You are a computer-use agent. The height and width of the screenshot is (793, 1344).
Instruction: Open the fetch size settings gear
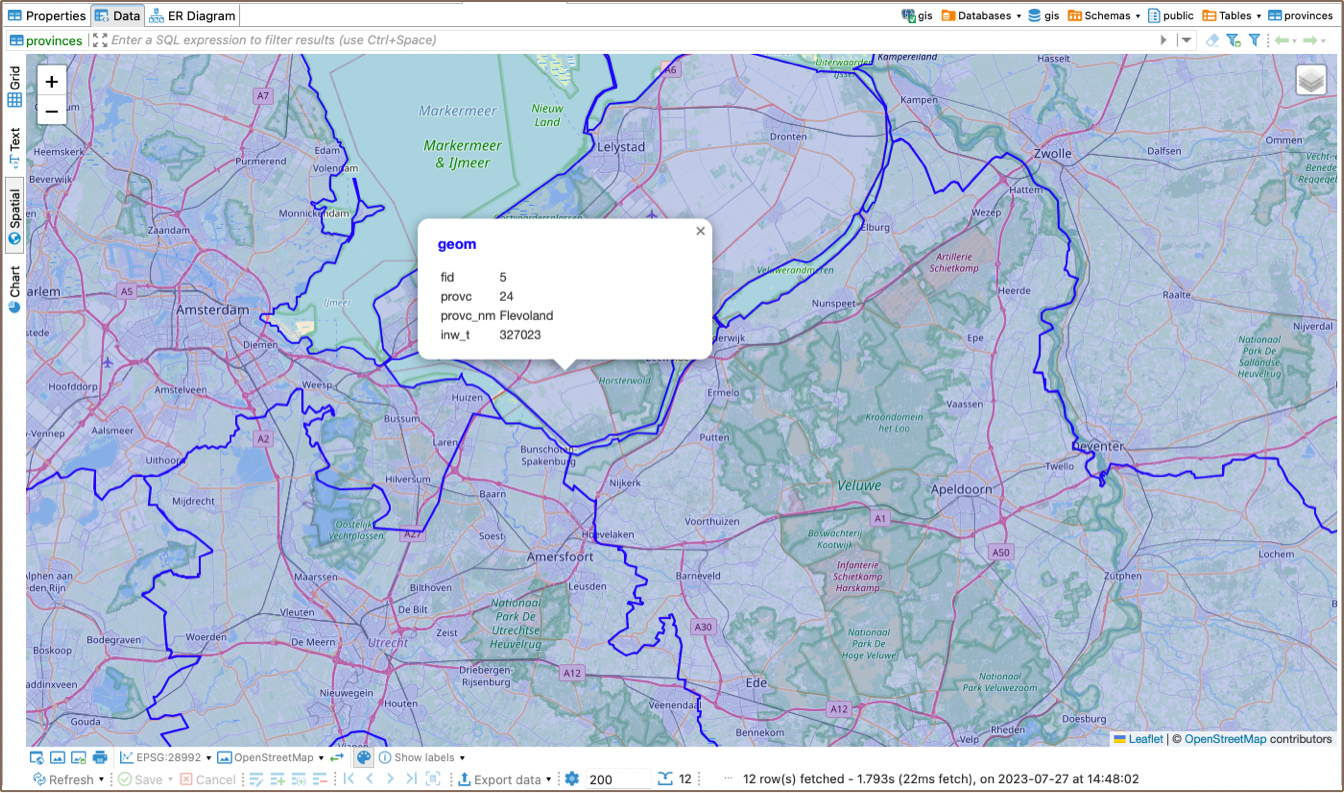pyautogui.click(x=572, y=779)
